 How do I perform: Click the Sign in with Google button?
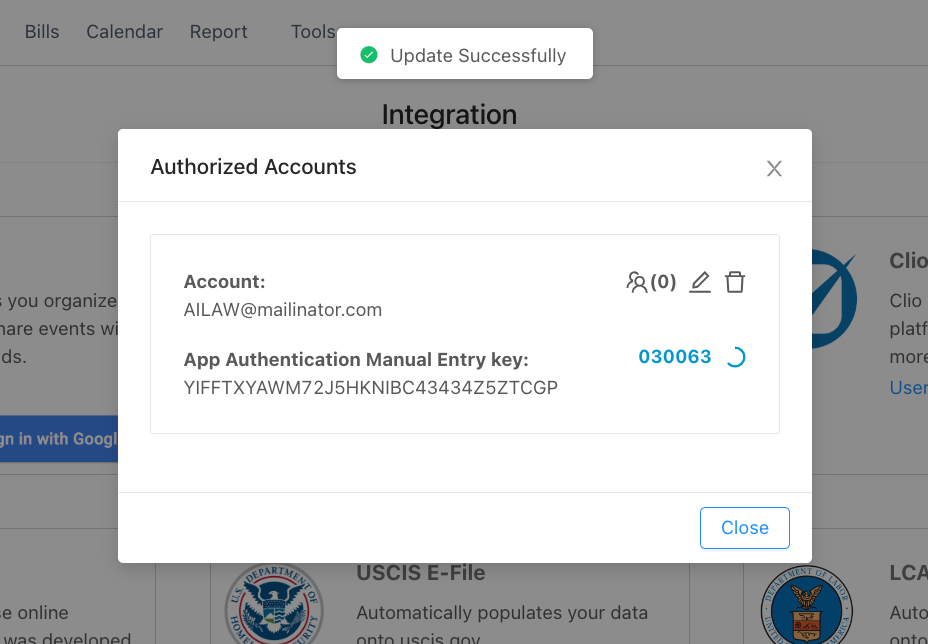point(59,439)
